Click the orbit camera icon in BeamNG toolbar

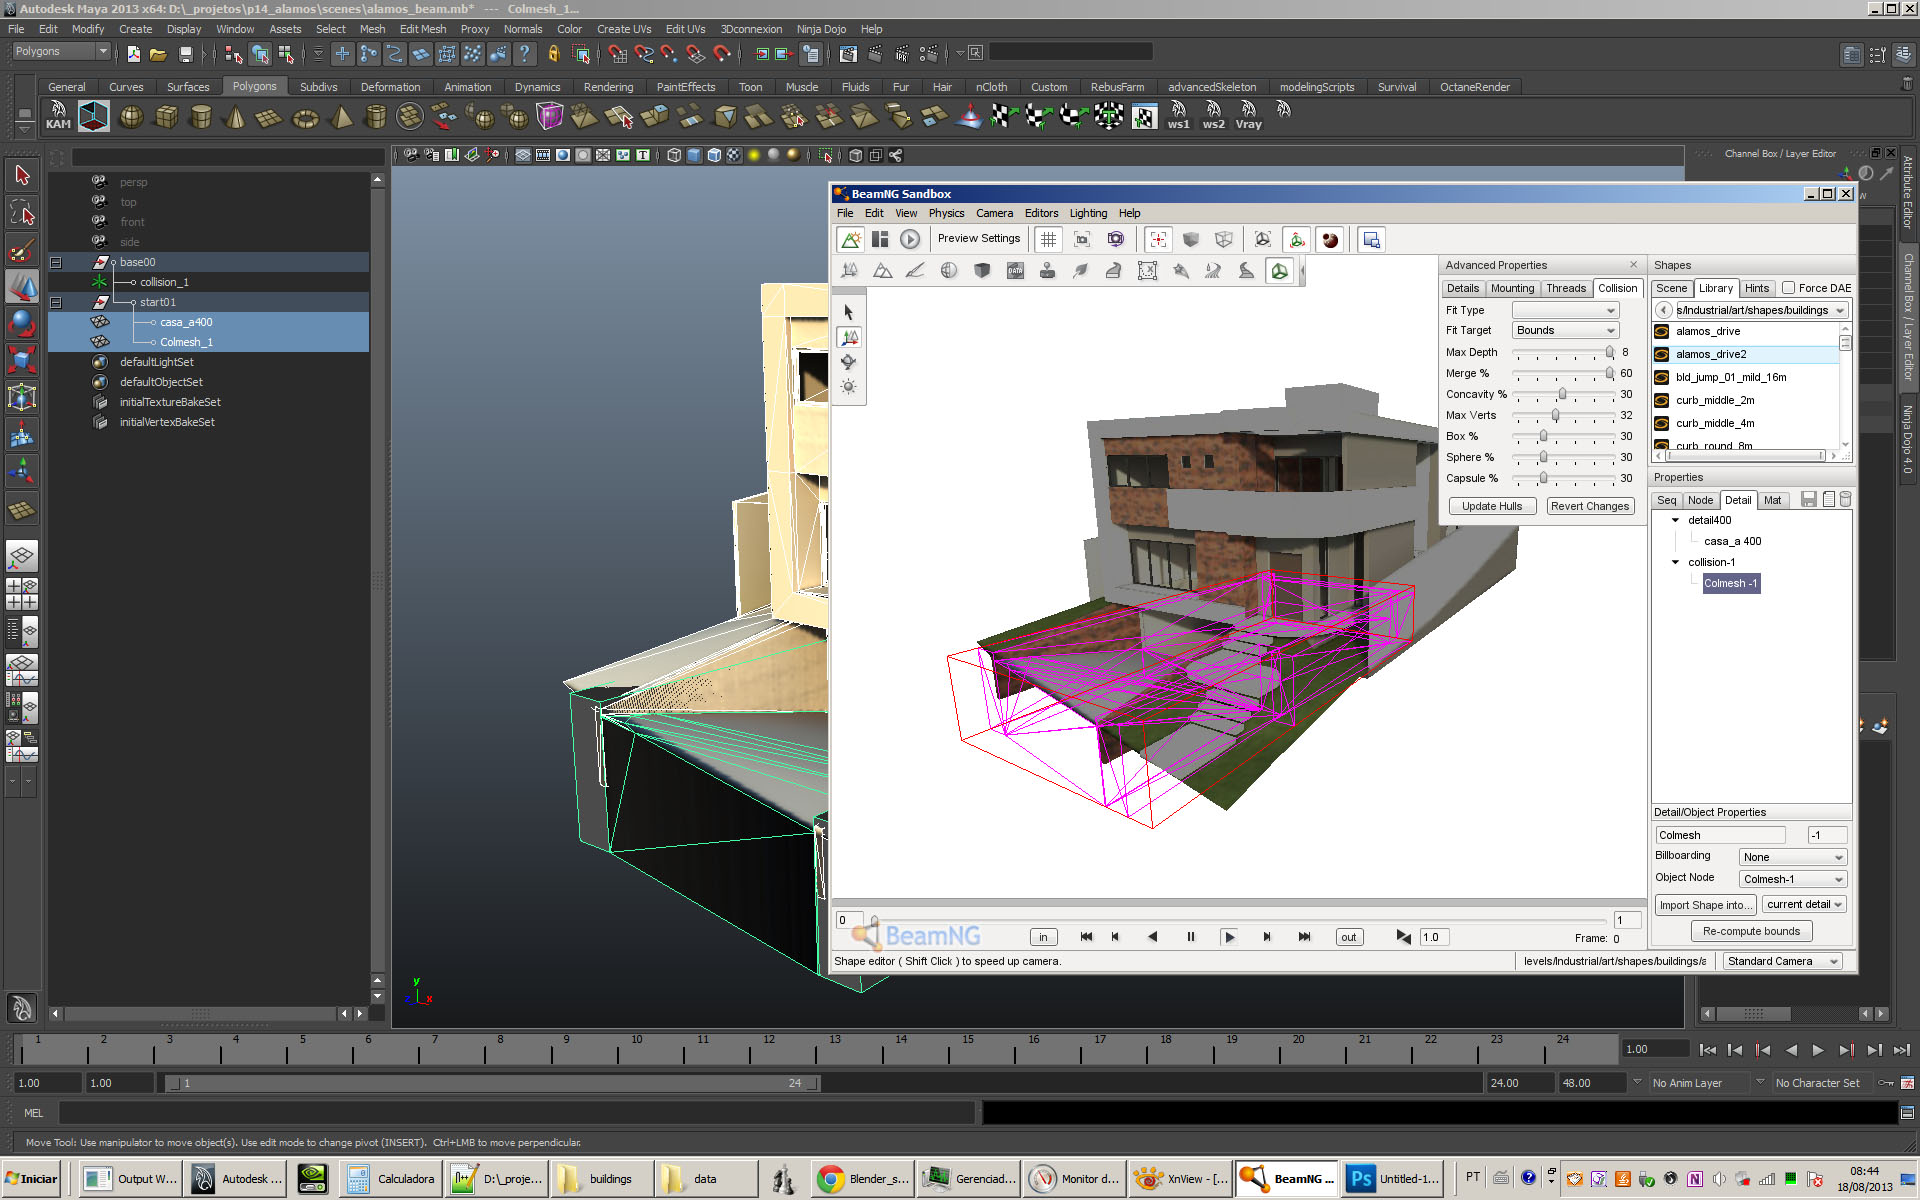click(x=1115, y=239)
